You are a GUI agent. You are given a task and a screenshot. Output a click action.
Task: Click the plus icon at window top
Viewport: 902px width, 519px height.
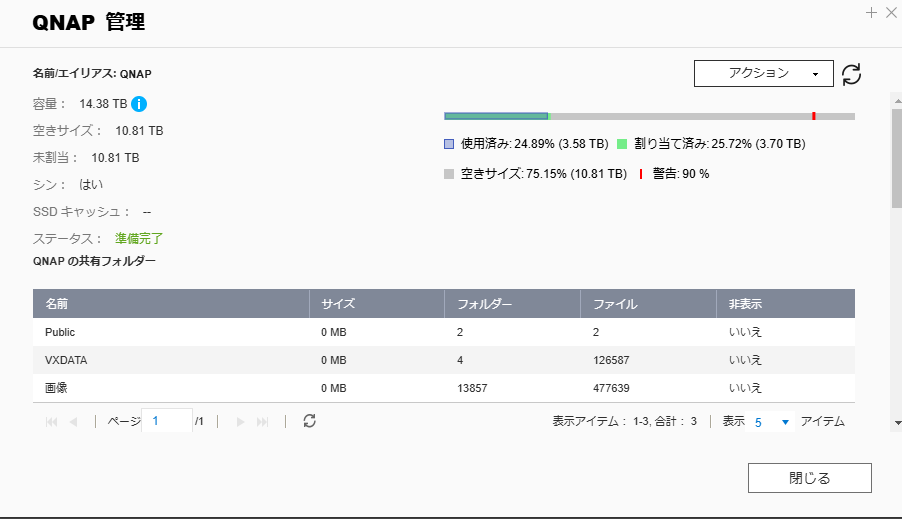pos(871,13)
